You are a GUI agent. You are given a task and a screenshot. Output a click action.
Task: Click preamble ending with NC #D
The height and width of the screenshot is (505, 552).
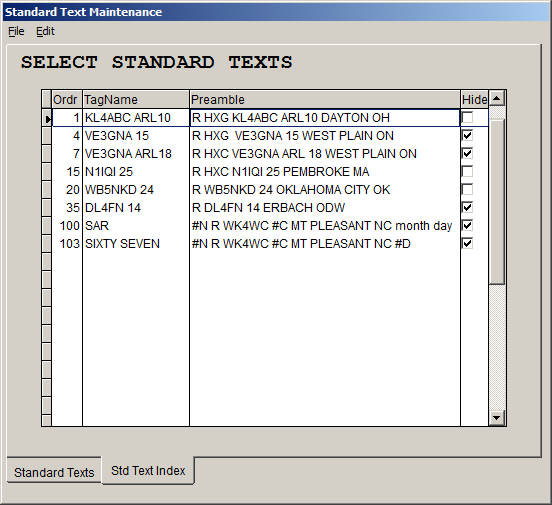pos(325,243)
